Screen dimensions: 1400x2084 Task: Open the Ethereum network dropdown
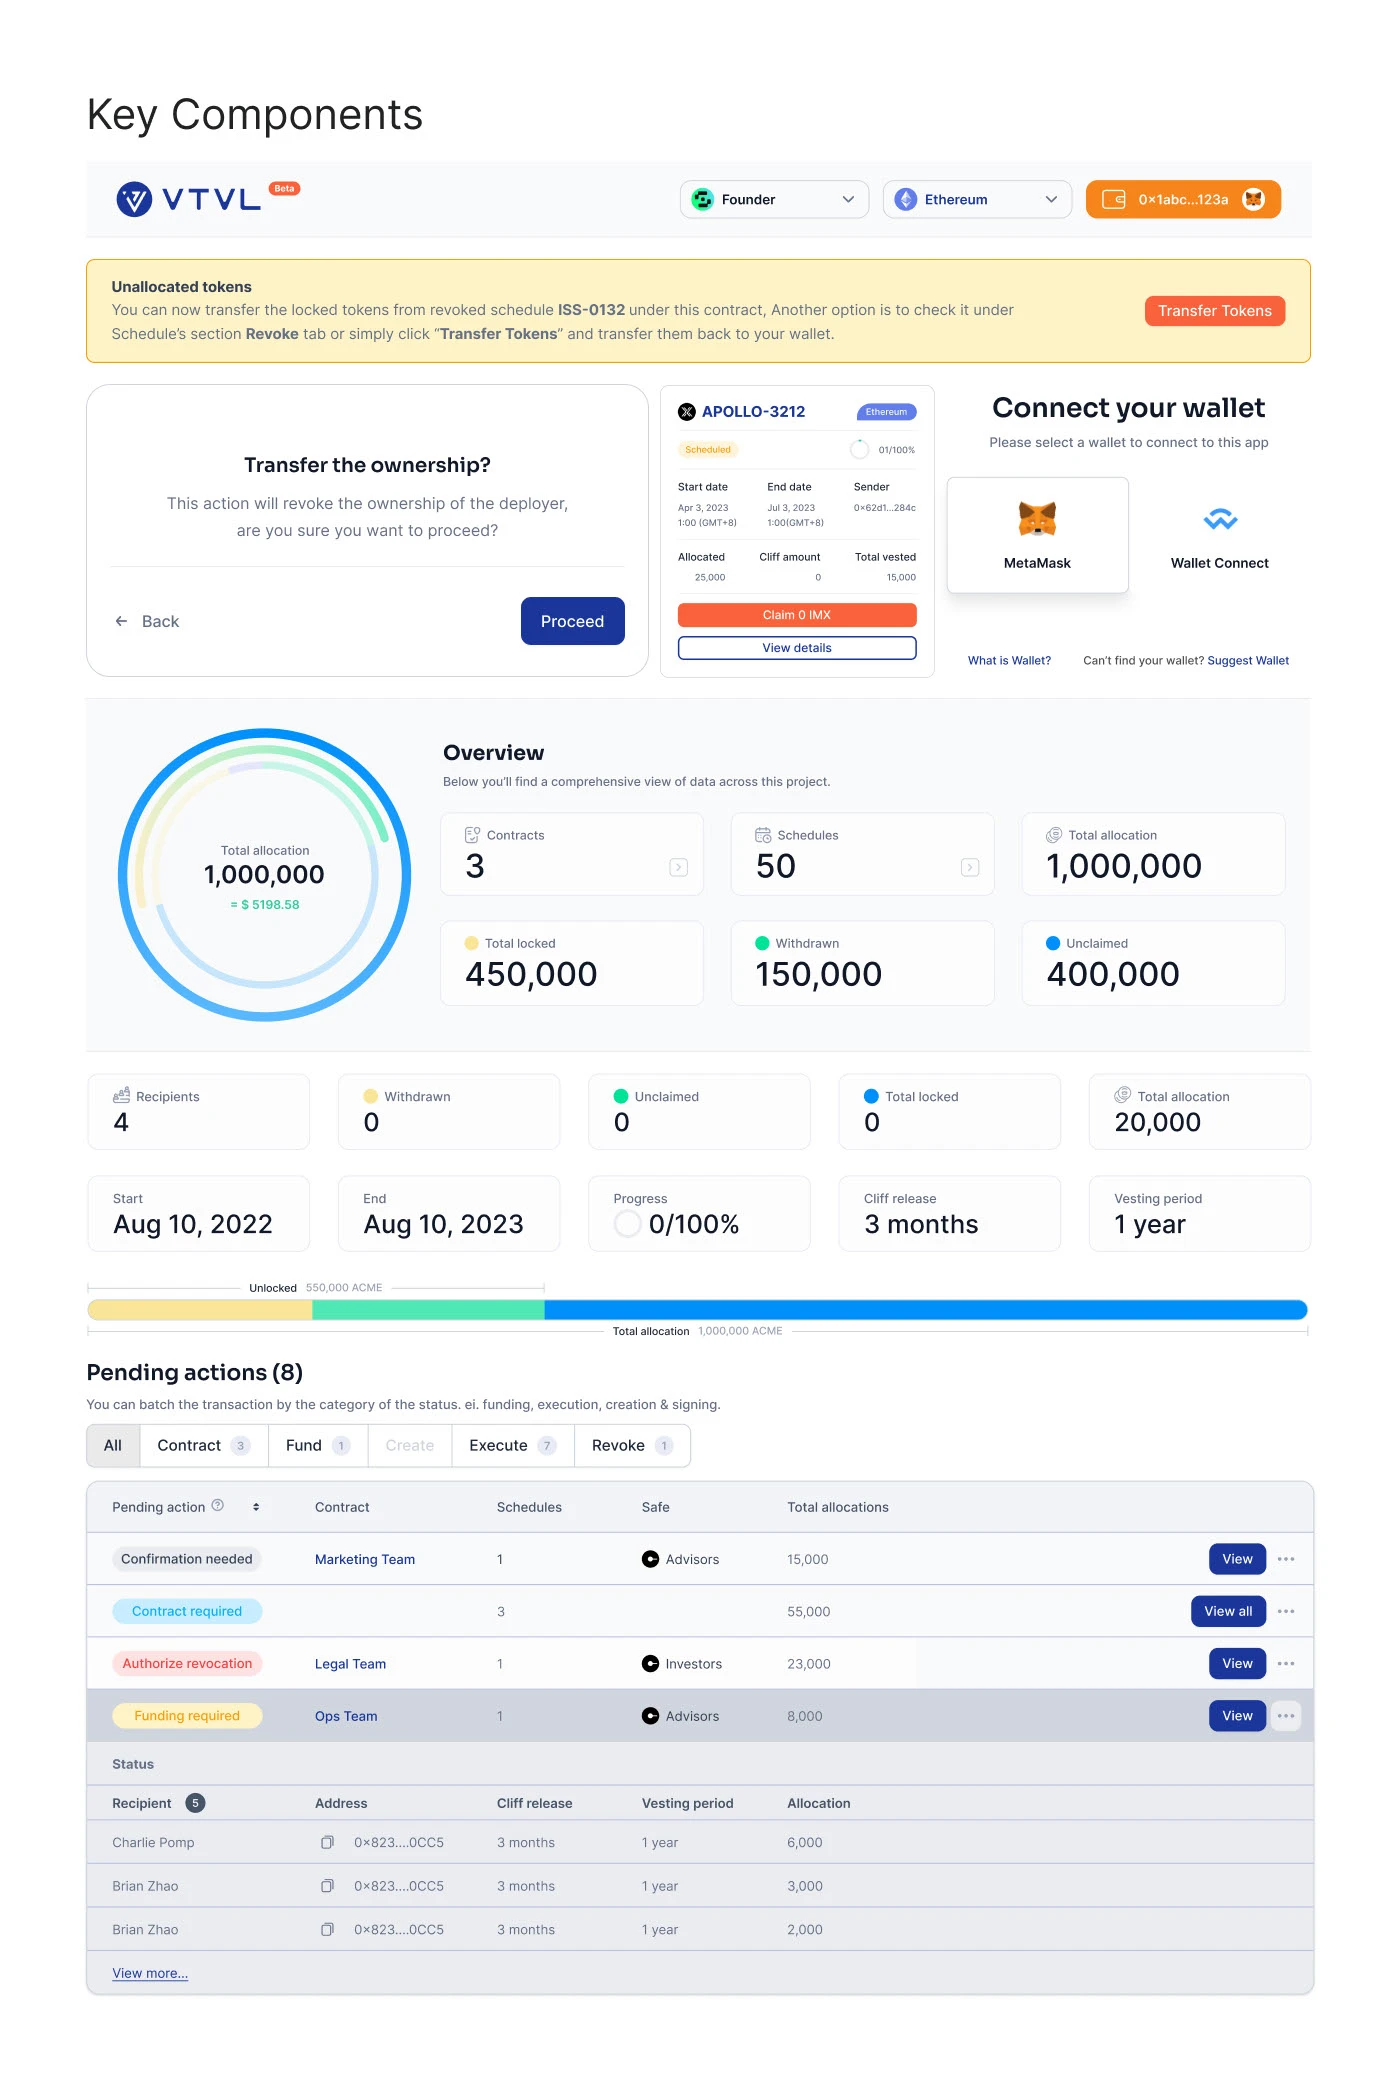(x=977, y=199)
